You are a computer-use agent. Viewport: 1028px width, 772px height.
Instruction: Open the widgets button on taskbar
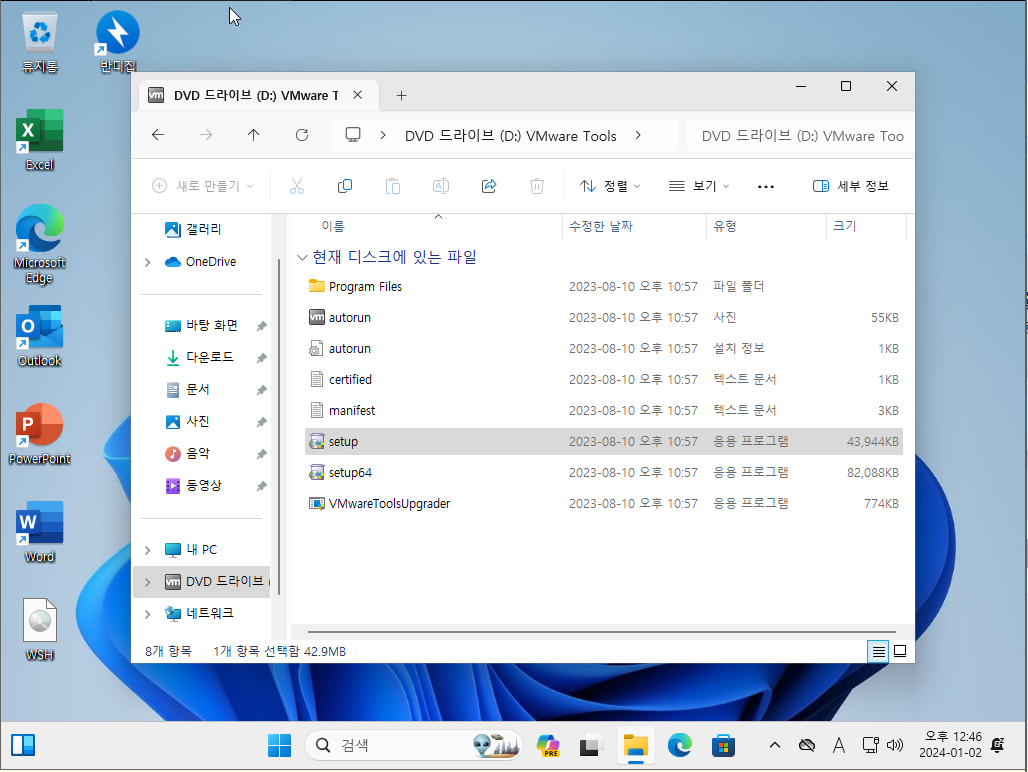click(23, 746)
